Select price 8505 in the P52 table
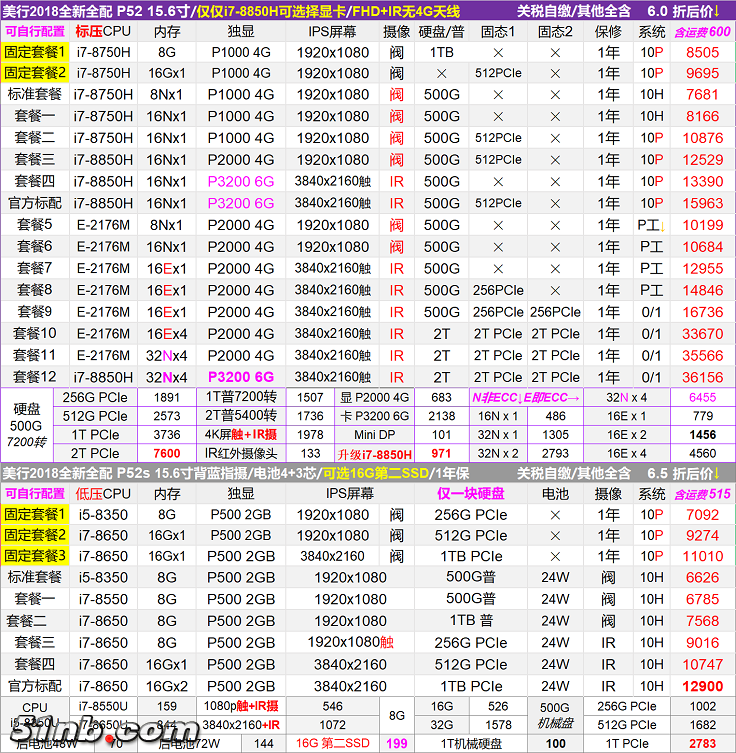Screen dimensions: 736x753 [x=702, y=52]
